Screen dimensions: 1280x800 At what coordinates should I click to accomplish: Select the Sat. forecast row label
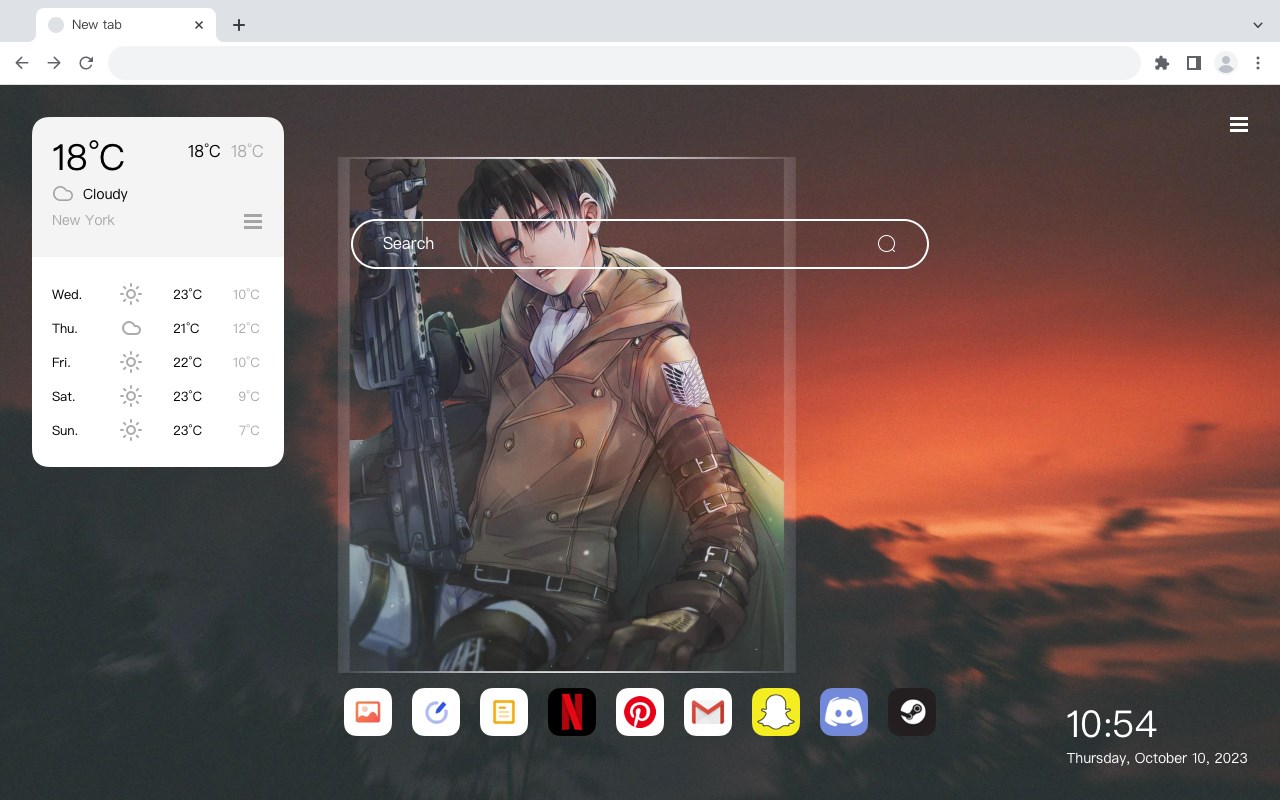point(64,397)
